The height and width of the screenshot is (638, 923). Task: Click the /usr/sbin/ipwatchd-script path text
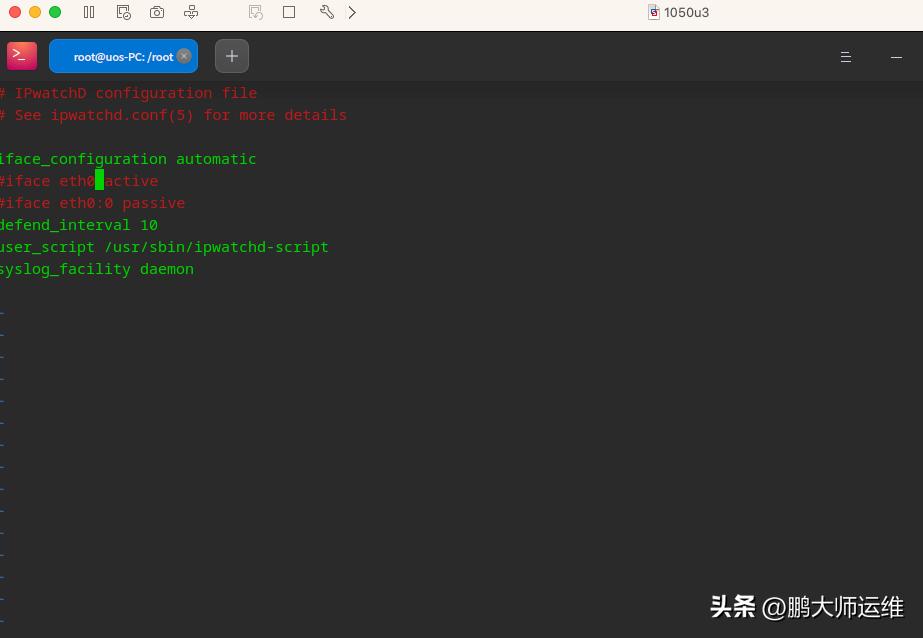pos(215,246)
